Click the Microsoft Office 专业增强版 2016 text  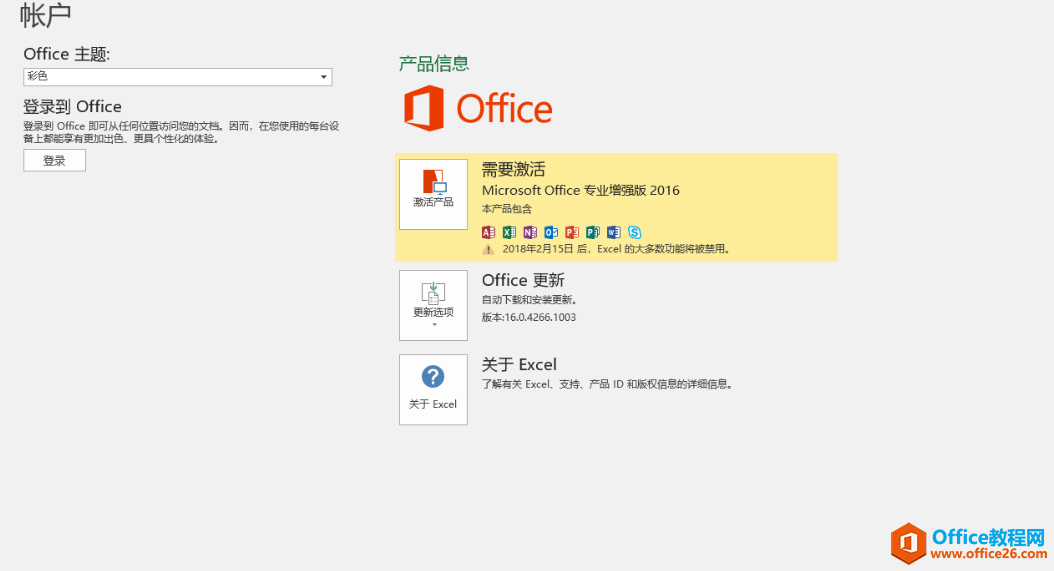581,190
